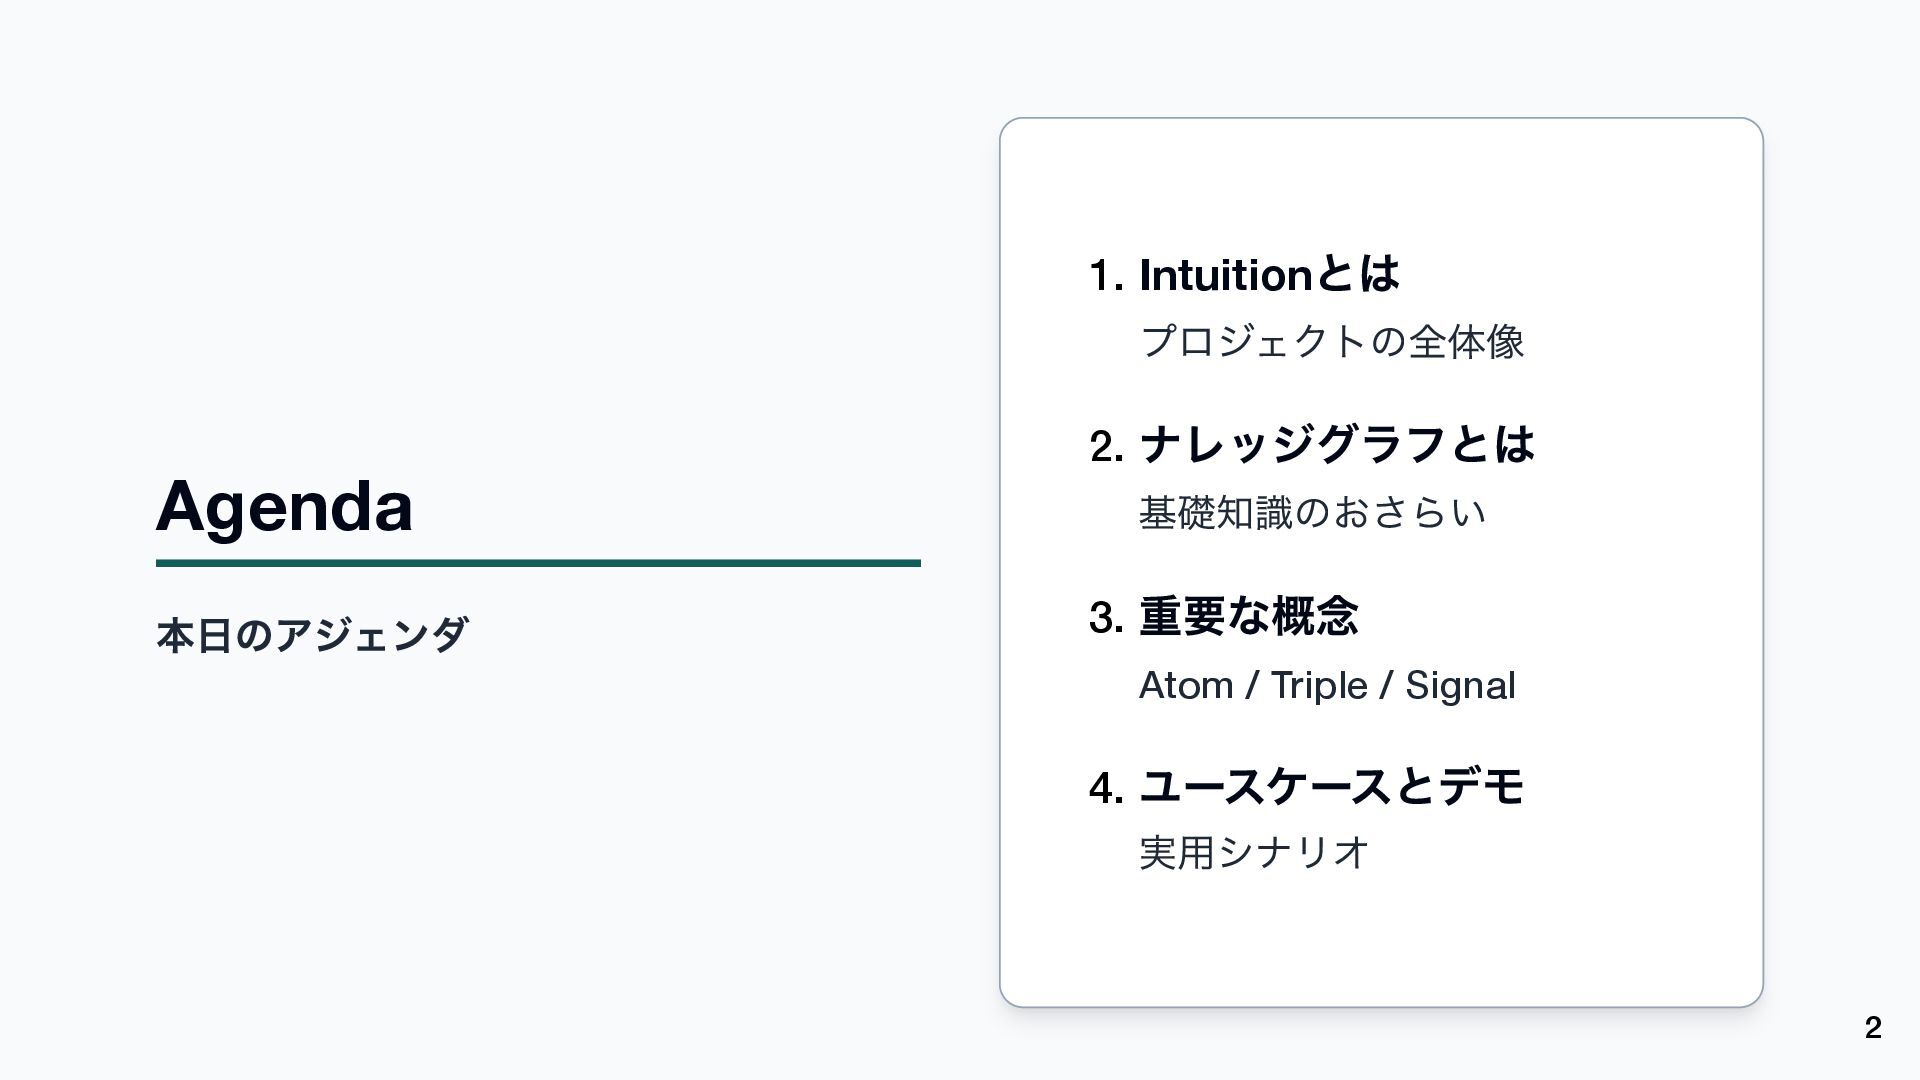The image size is (1920, 1080).
Task: Click the empty bottom area of the white agenda card
Action: pyautogui.click(x=1380, y=950)
